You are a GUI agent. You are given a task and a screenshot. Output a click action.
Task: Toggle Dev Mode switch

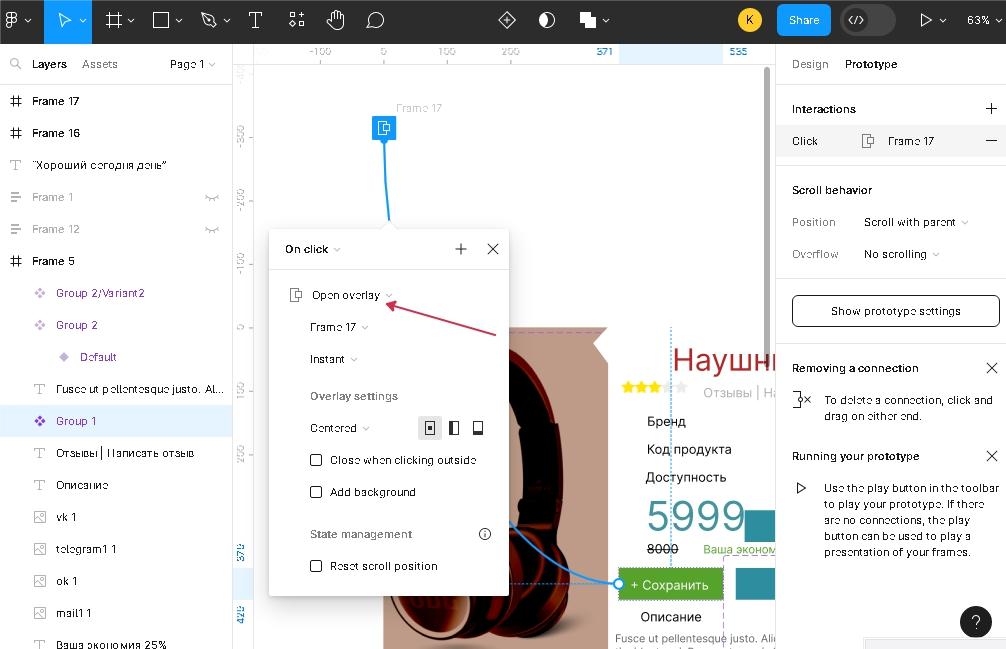[867, 20]
